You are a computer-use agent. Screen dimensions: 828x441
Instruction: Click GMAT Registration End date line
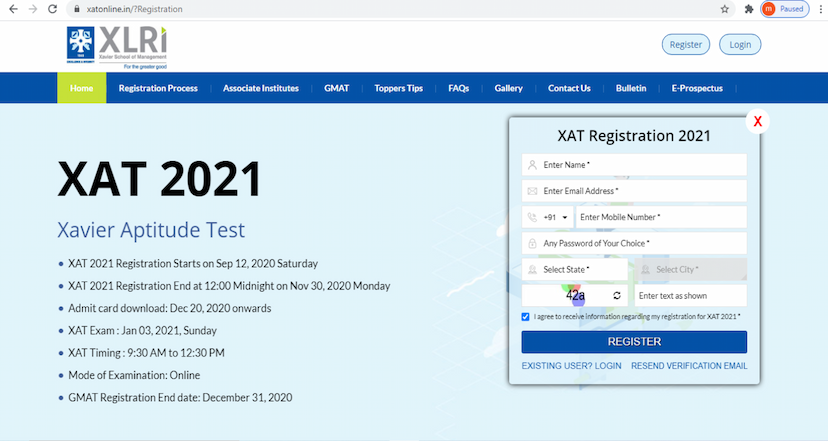(x=180, y=398)
